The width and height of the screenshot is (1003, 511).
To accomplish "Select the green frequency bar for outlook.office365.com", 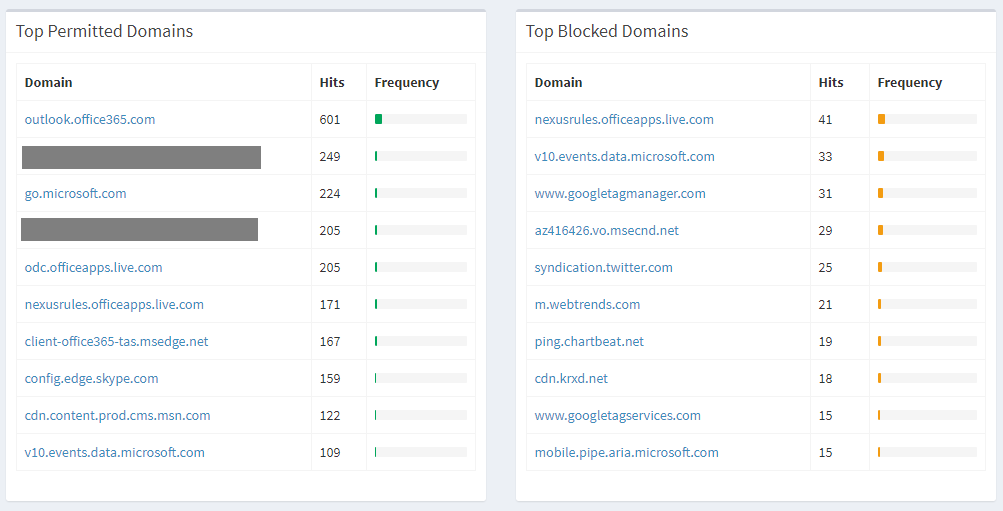I will click(378, 119).
